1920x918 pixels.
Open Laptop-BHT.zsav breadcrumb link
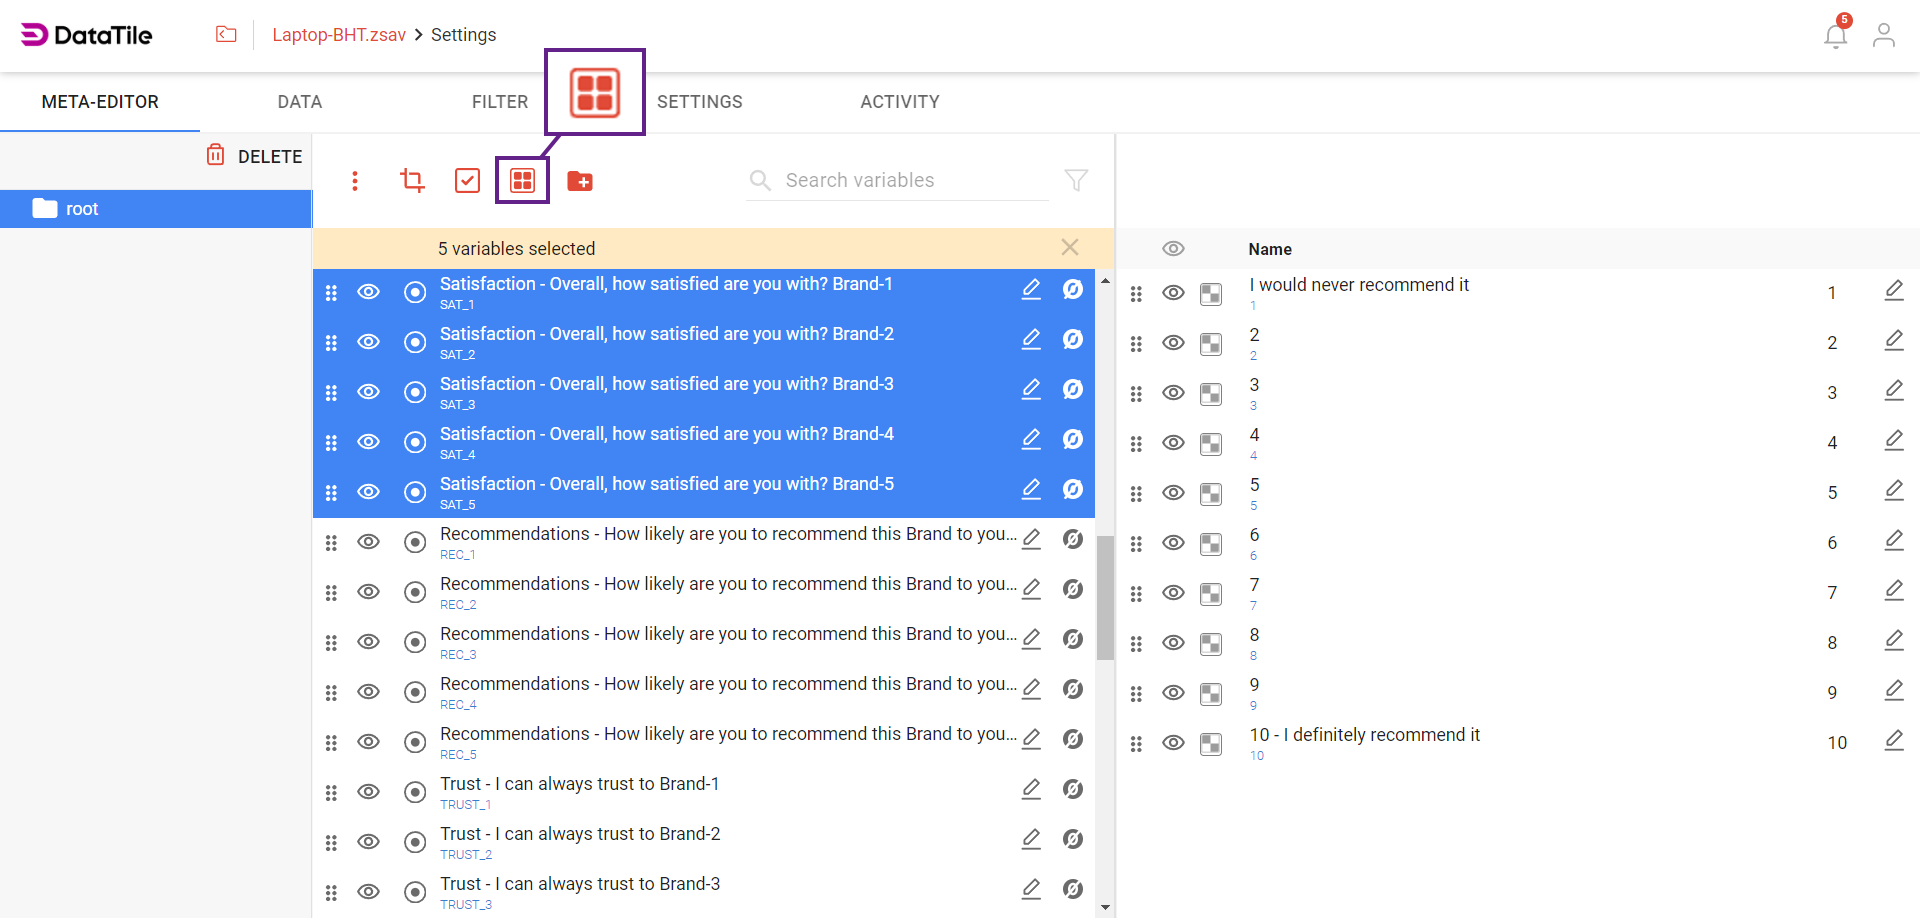340,34
